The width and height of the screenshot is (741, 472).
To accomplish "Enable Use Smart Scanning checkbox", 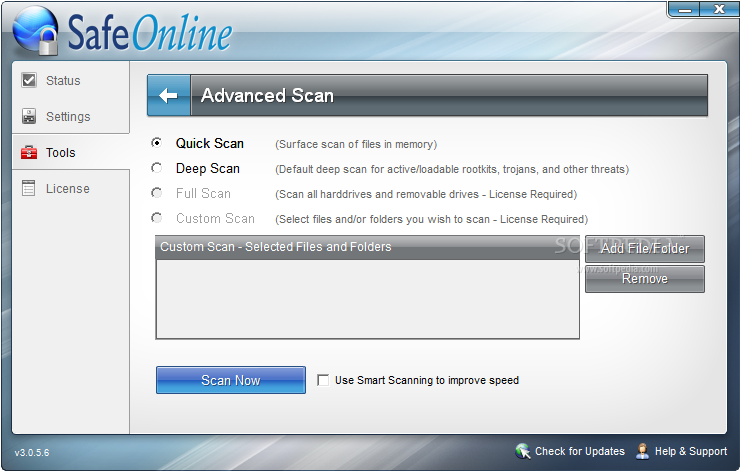I will point(323,380).
